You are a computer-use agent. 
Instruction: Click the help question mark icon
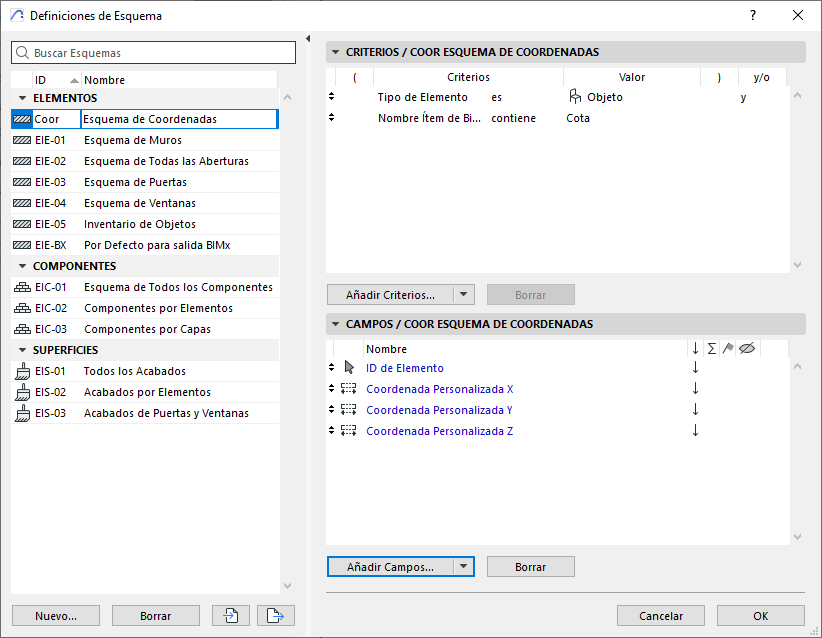pos(751,15)
